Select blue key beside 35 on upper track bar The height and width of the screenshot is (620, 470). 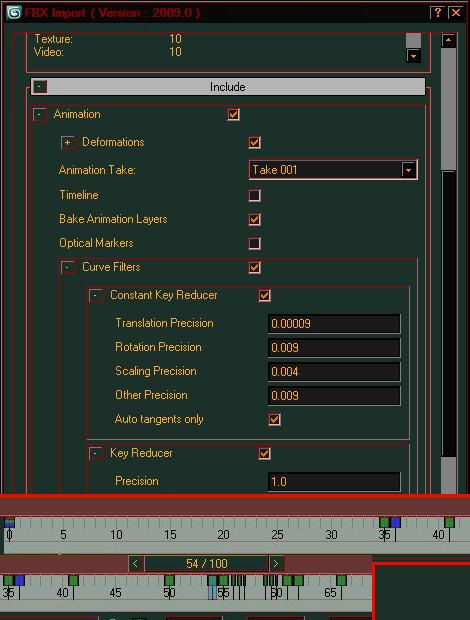(395, 522)
